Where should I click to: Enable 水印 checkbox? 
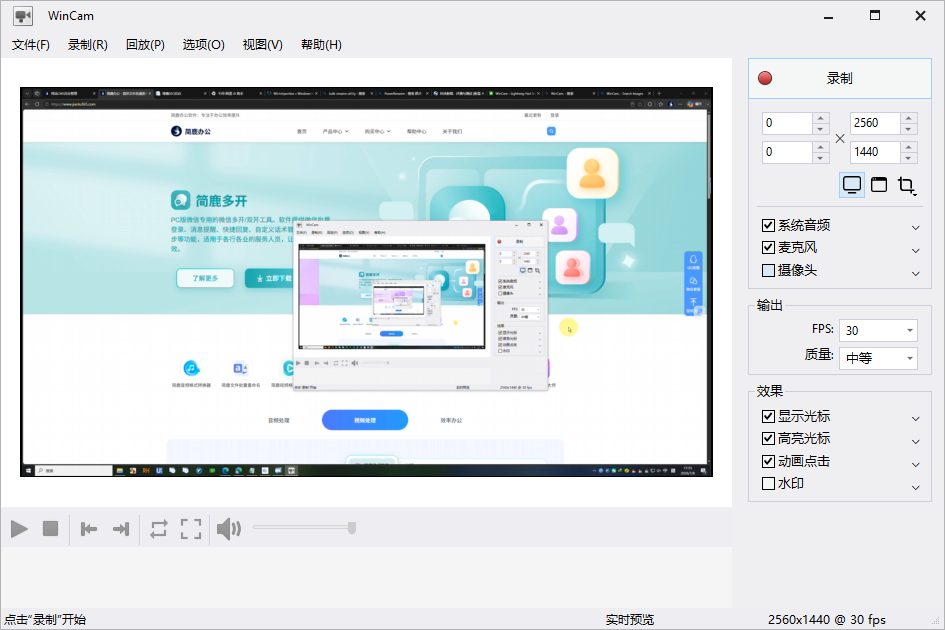tap(768, 484)
